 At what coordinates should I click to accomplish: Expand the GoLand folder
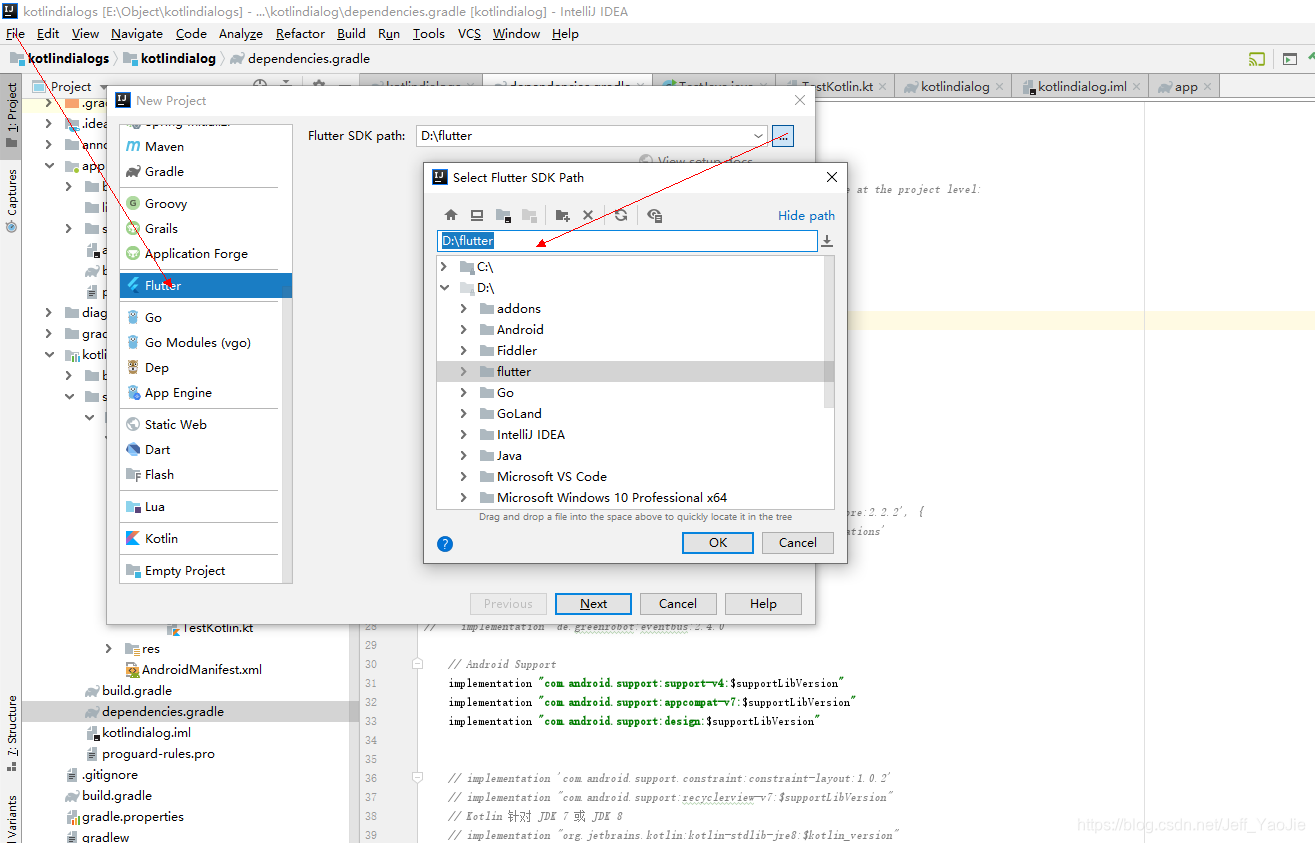pos(463,414)
